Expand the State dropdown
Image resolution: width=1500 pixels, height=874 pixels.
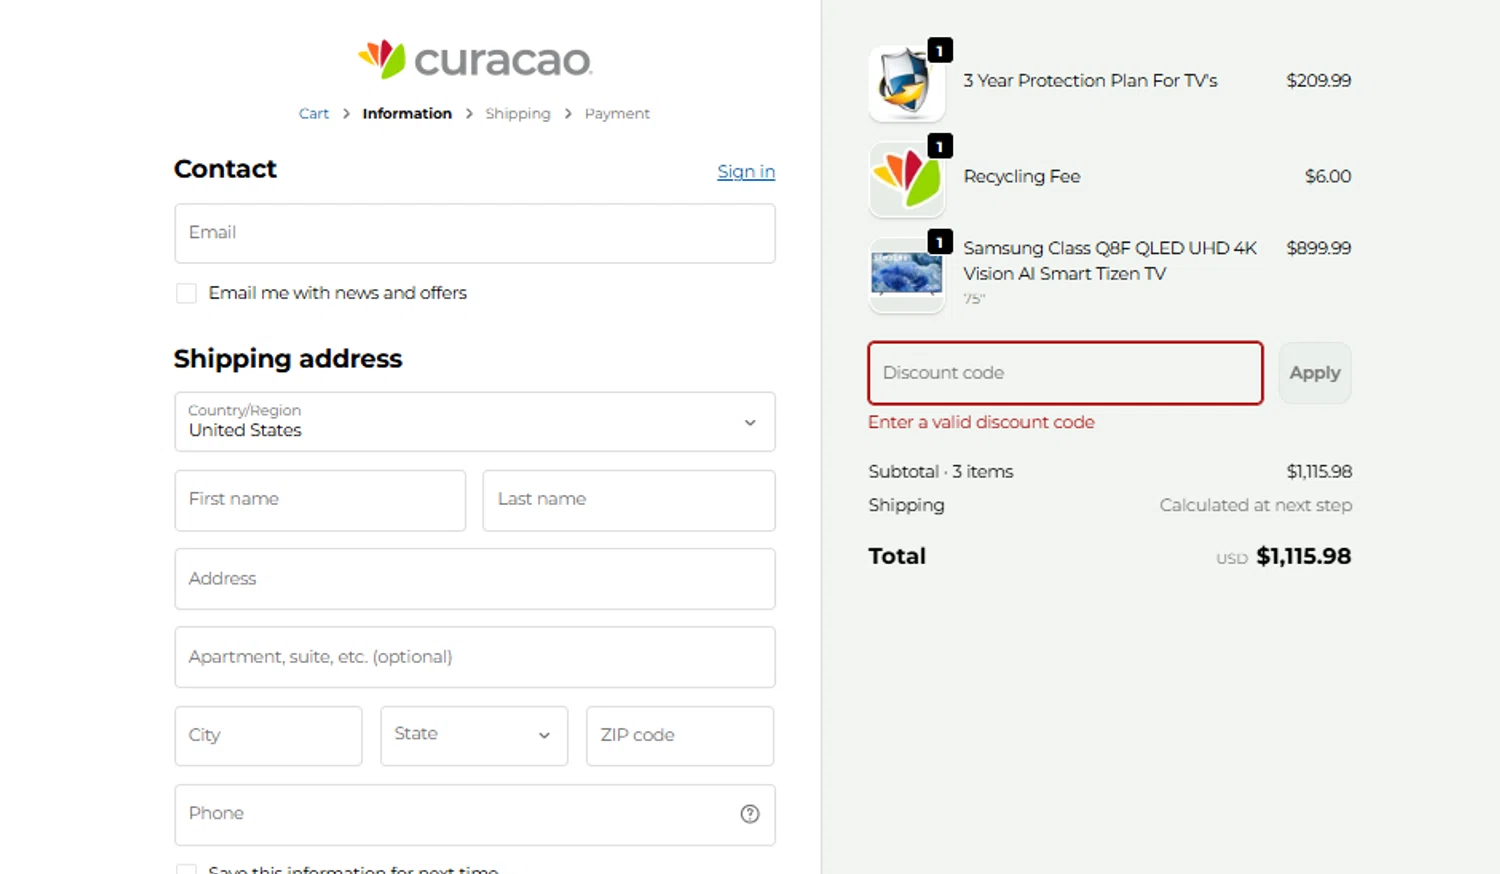(x=474, y=736)
